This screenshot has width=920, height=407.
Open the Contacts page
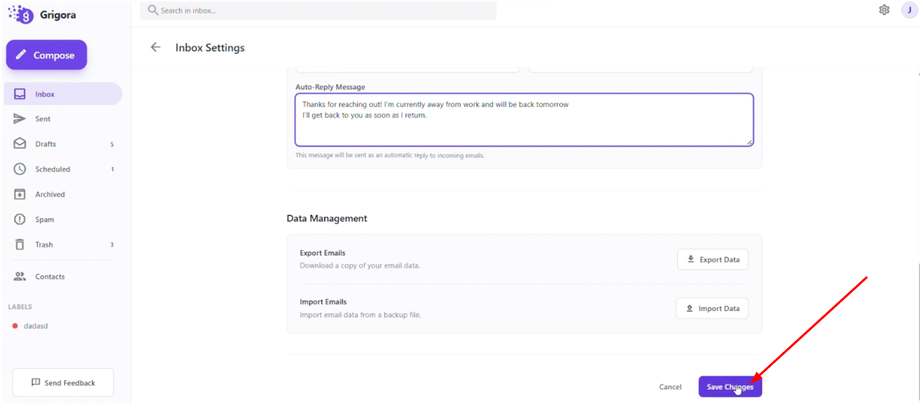click(49, 276)
